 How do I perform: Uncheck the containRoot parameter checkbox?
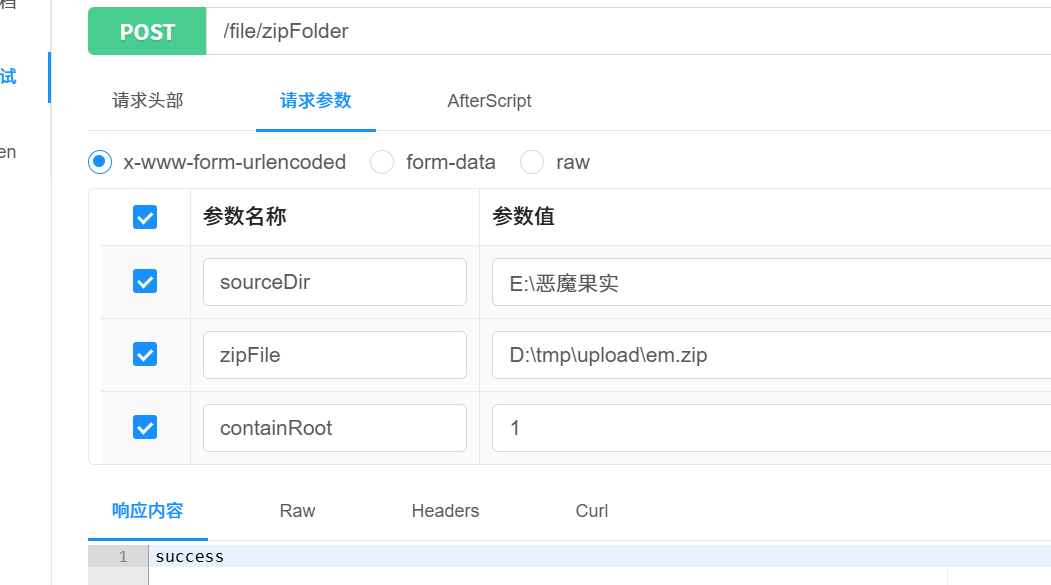tap(145, 428)
